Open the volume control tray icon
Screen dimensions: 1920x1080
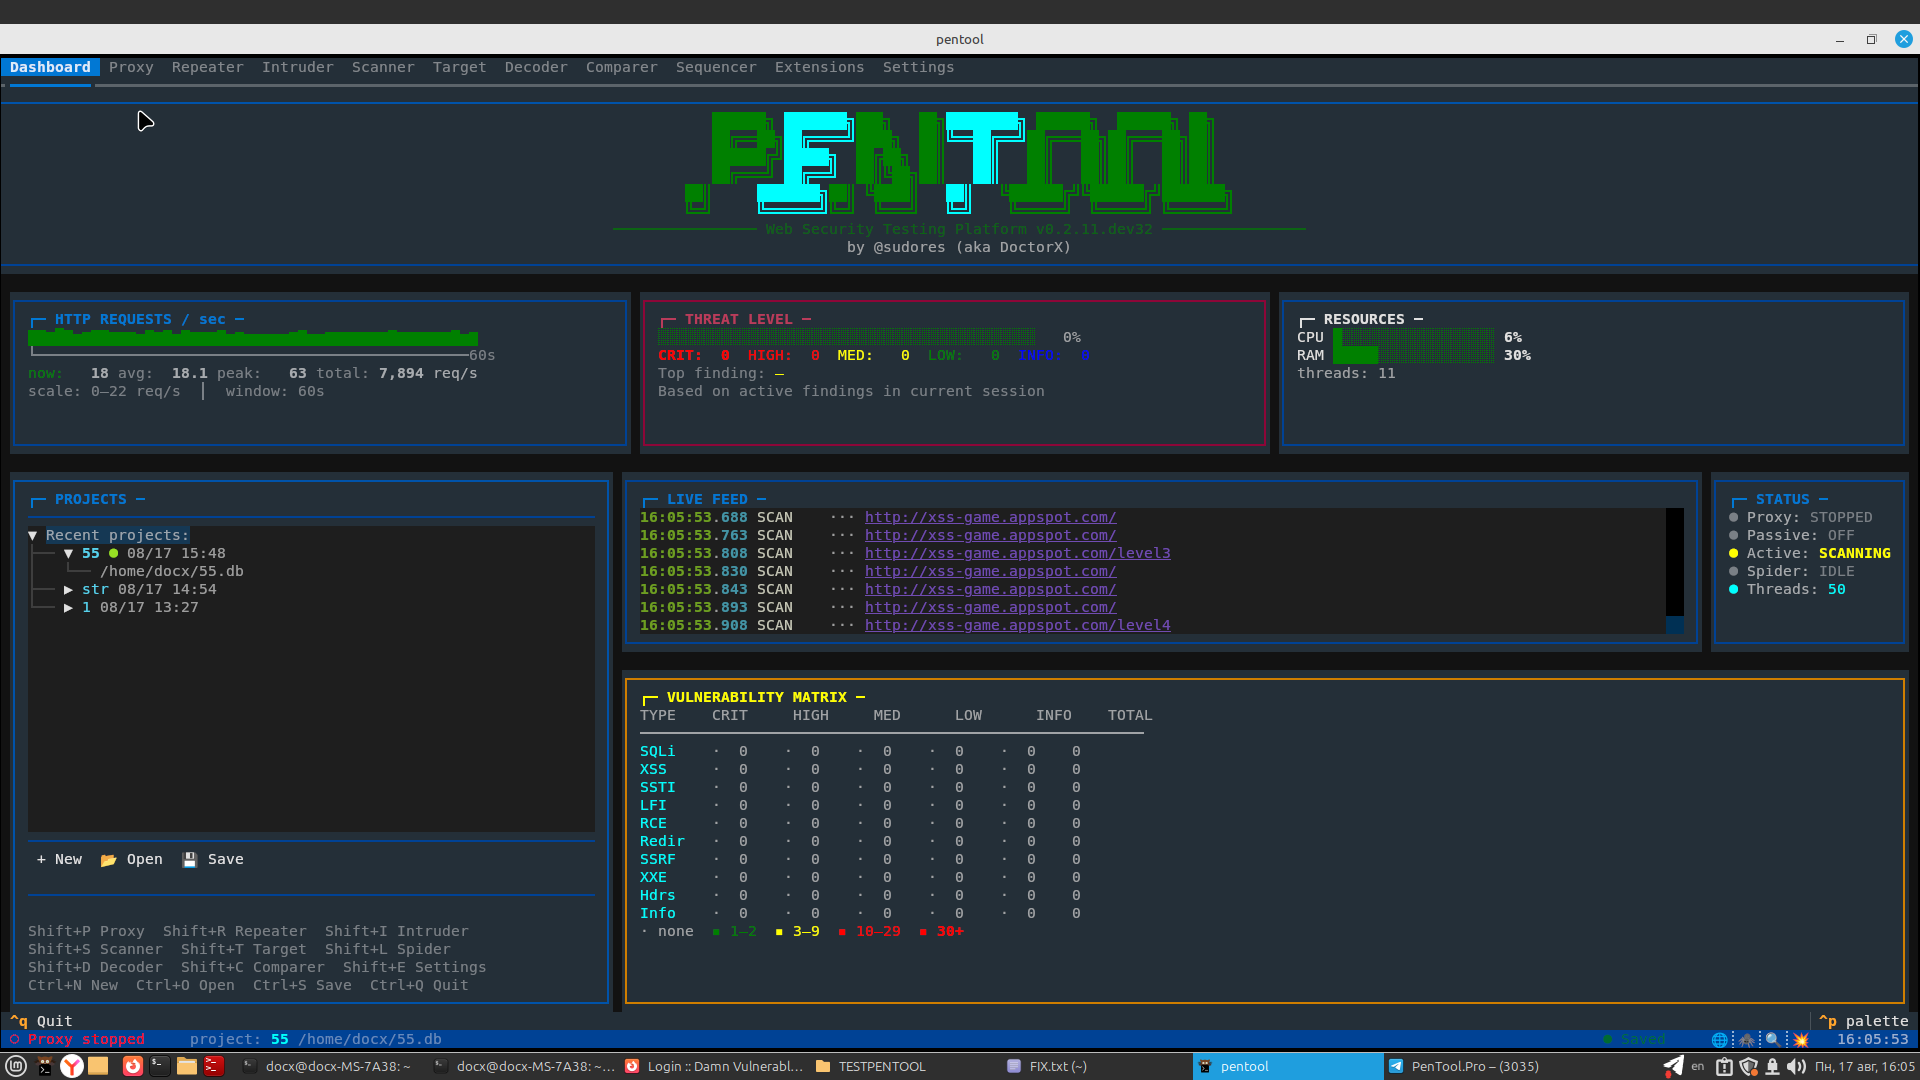pyautogui.click(x=1796, y=1066)
